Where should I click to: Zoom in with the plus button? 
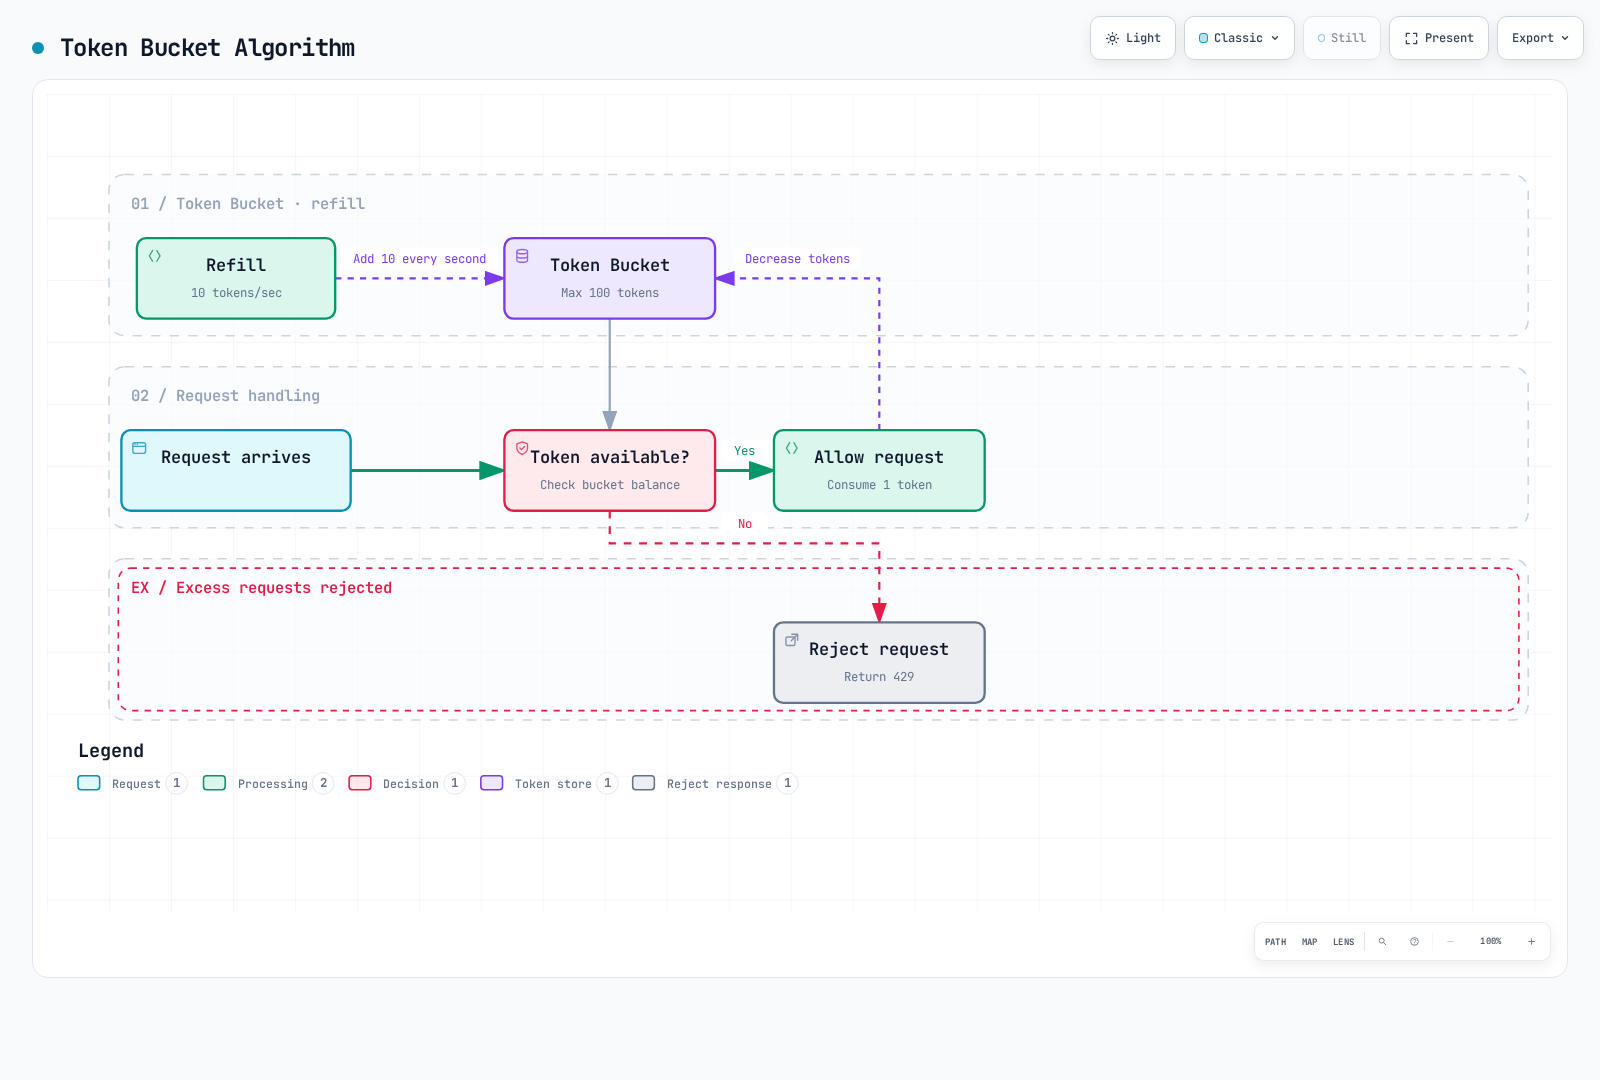(1531, 942)
